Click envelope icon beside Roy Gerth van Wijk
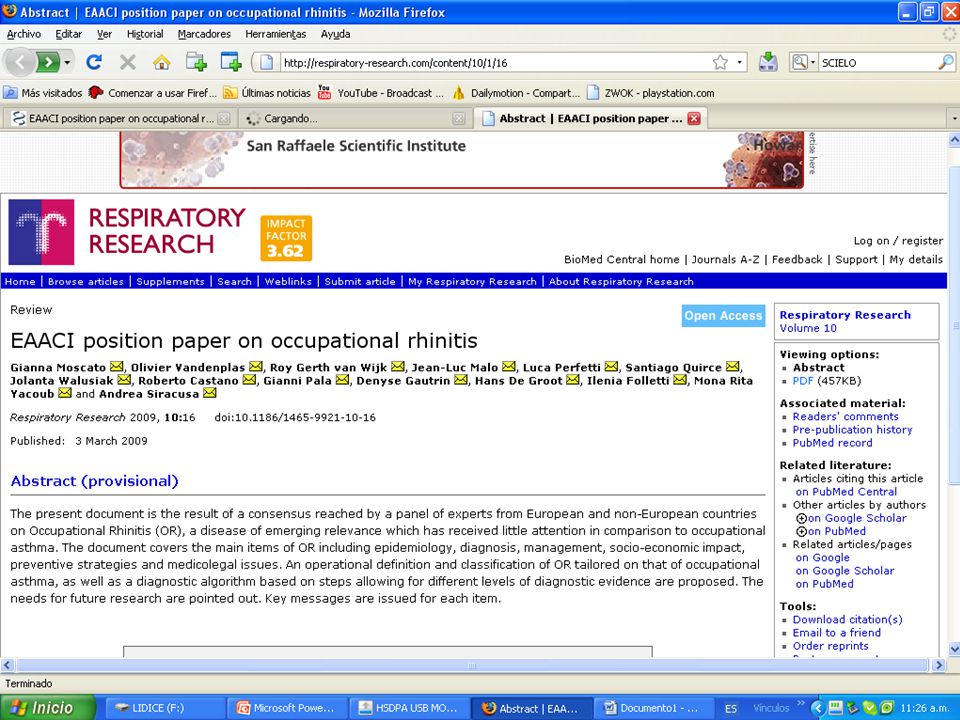 click(x=398, y=367)
